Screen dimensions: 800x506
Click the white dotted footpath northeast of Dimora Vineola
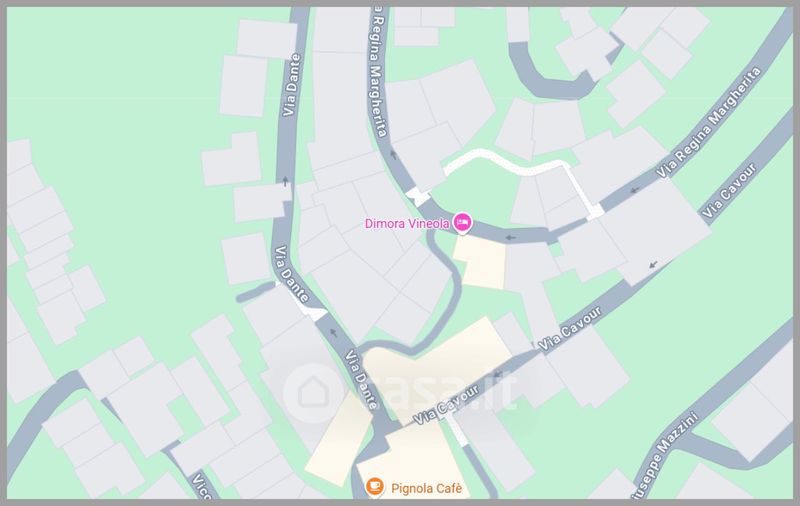[526, 171]
